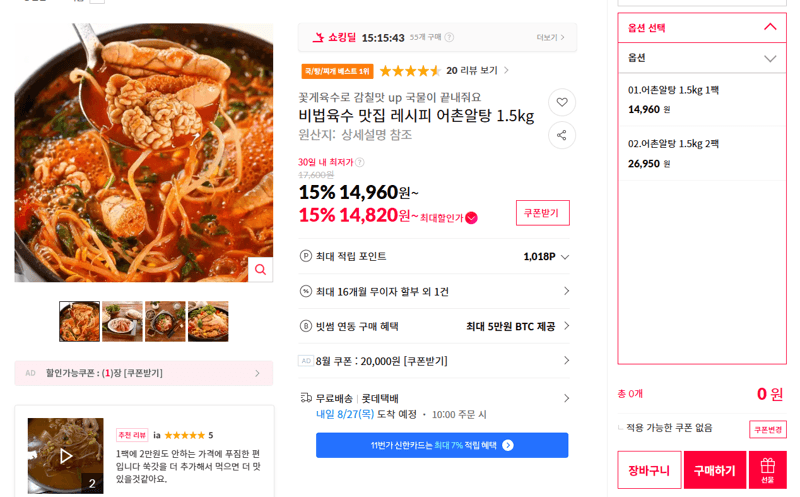
Task: Open image magnifier on product photo
Action: [x=260, y=269]
